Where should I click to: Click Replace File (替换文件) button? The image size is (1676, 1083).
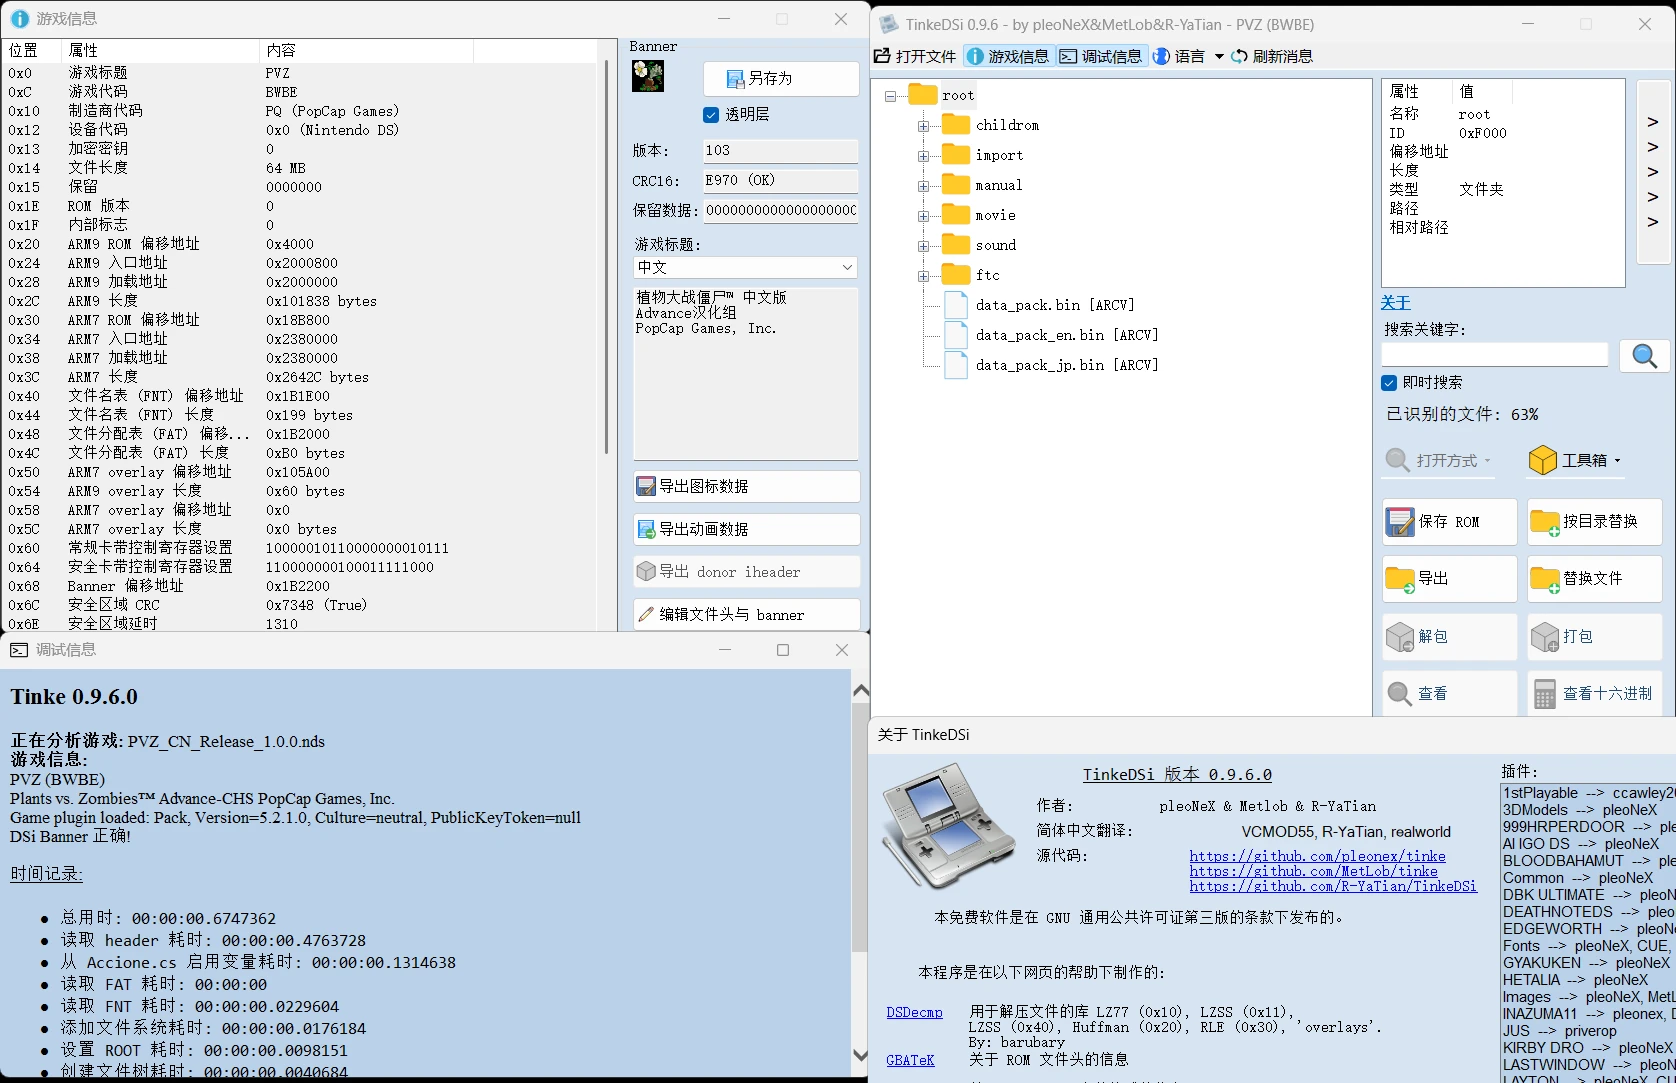[1594, 578]
